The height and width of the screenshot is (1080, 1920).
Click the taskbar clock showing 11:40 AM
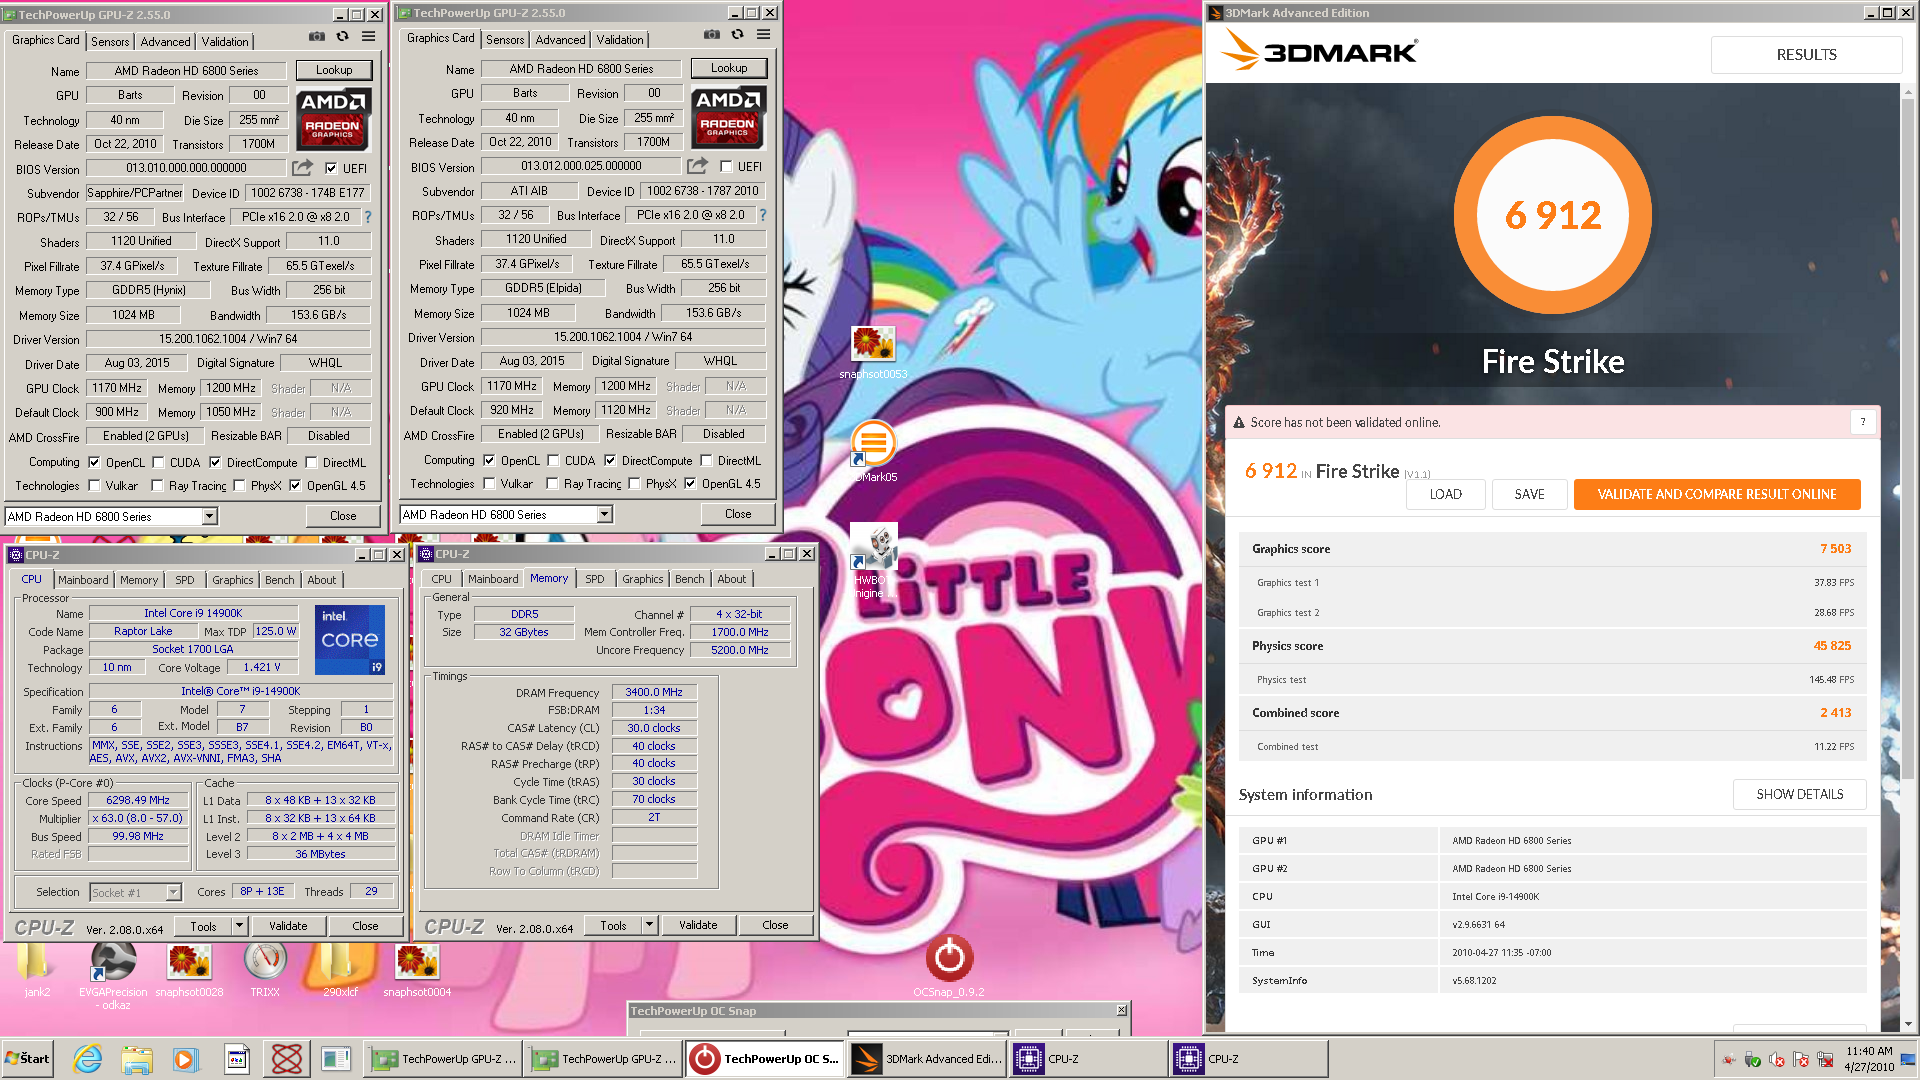[1869, 1058]
